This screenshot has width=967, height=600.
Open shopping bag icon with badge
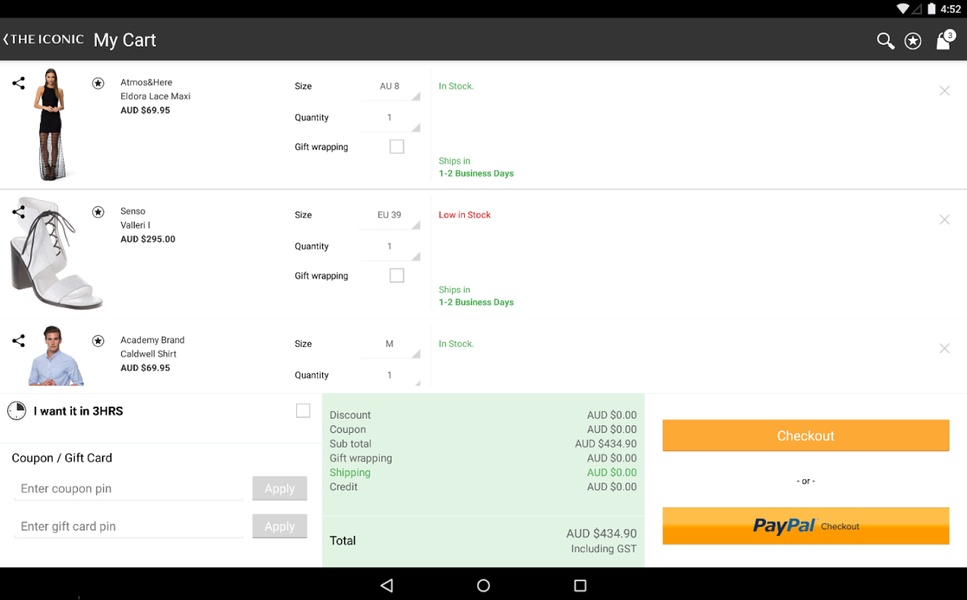click(944, 40)
